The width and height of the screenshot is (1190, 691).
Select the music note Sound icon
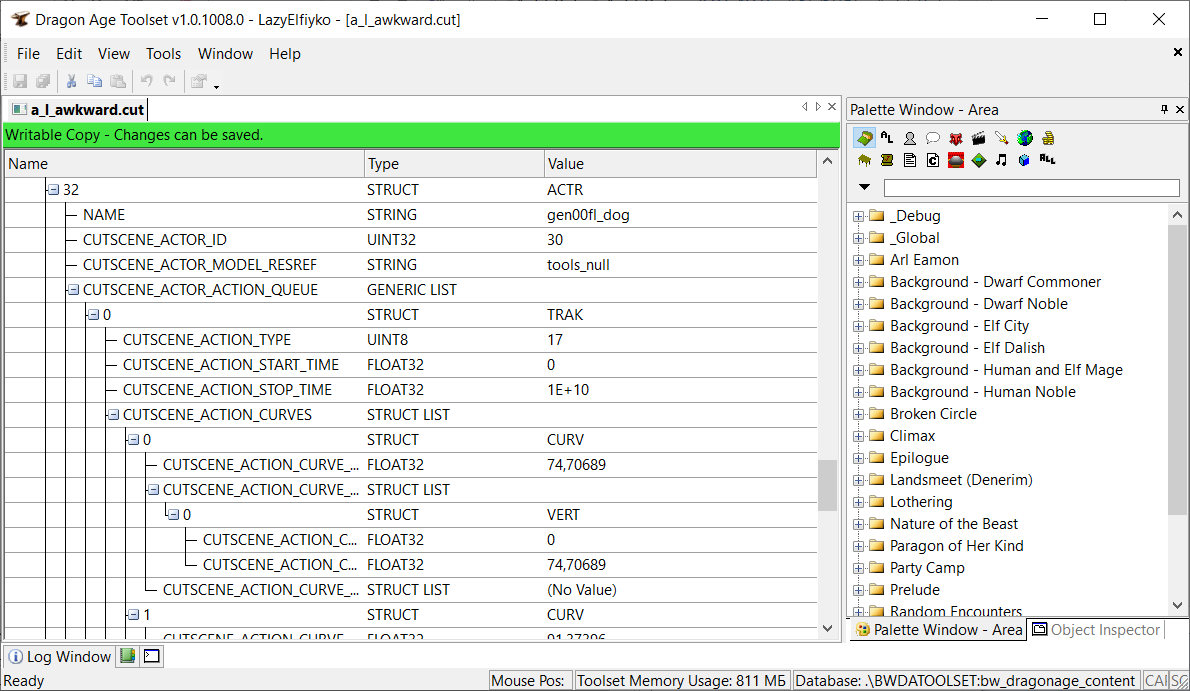tap(1002, 160)
